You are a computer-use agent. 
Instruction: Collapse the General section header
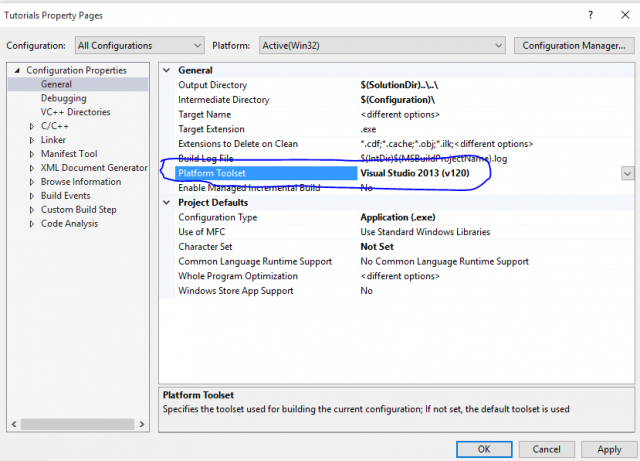(x=168, y=70)
